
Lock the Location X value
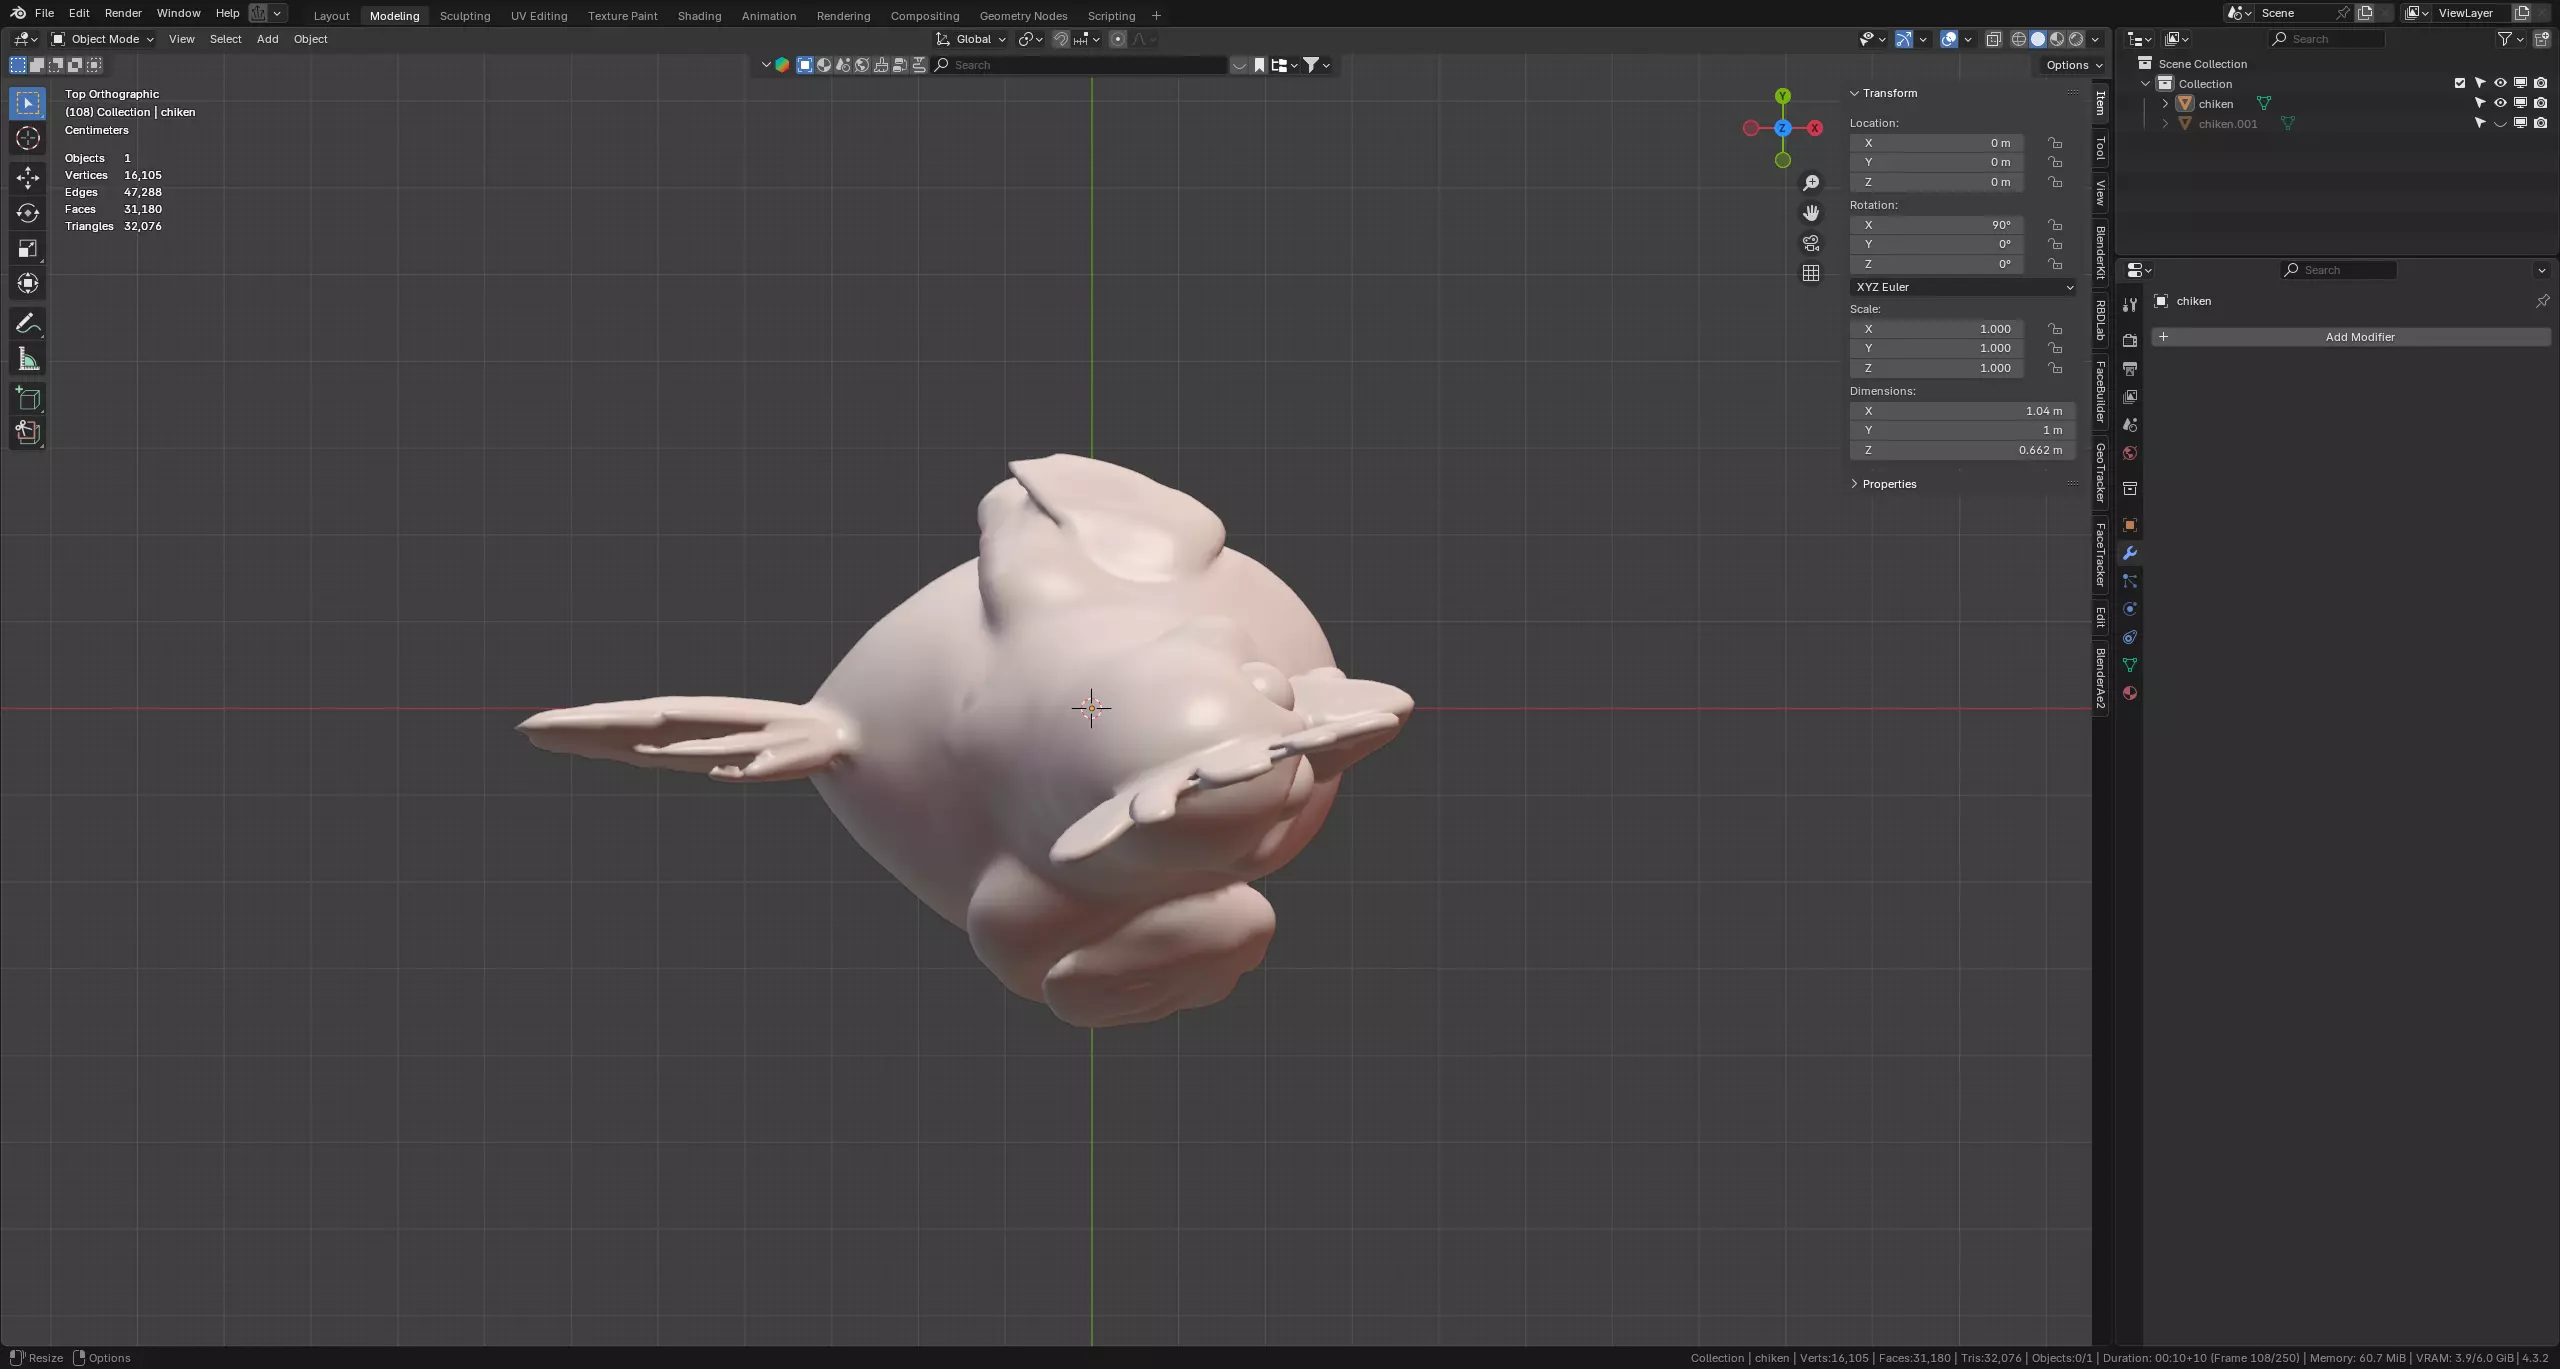[2055, 143]
